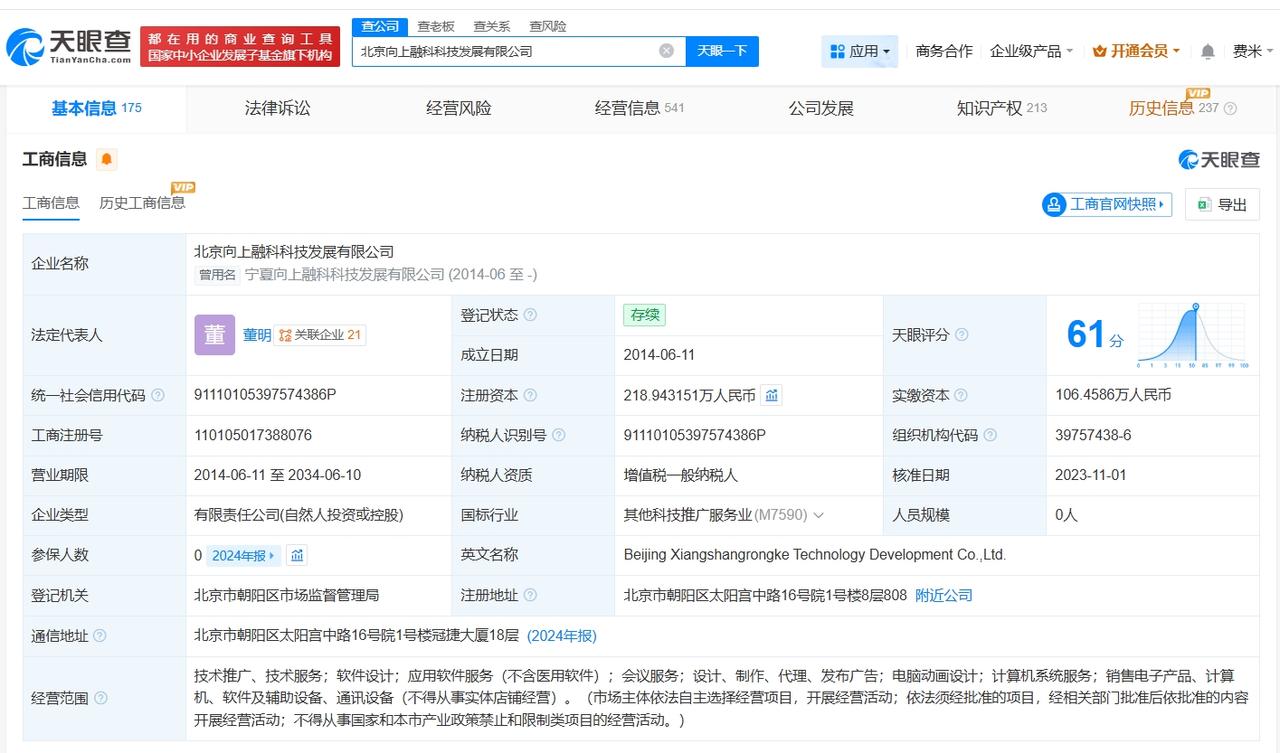Open the chart icon next to 注册资本 value
The width and height of the screenshot is (1280, 753).
click(771, 395)
